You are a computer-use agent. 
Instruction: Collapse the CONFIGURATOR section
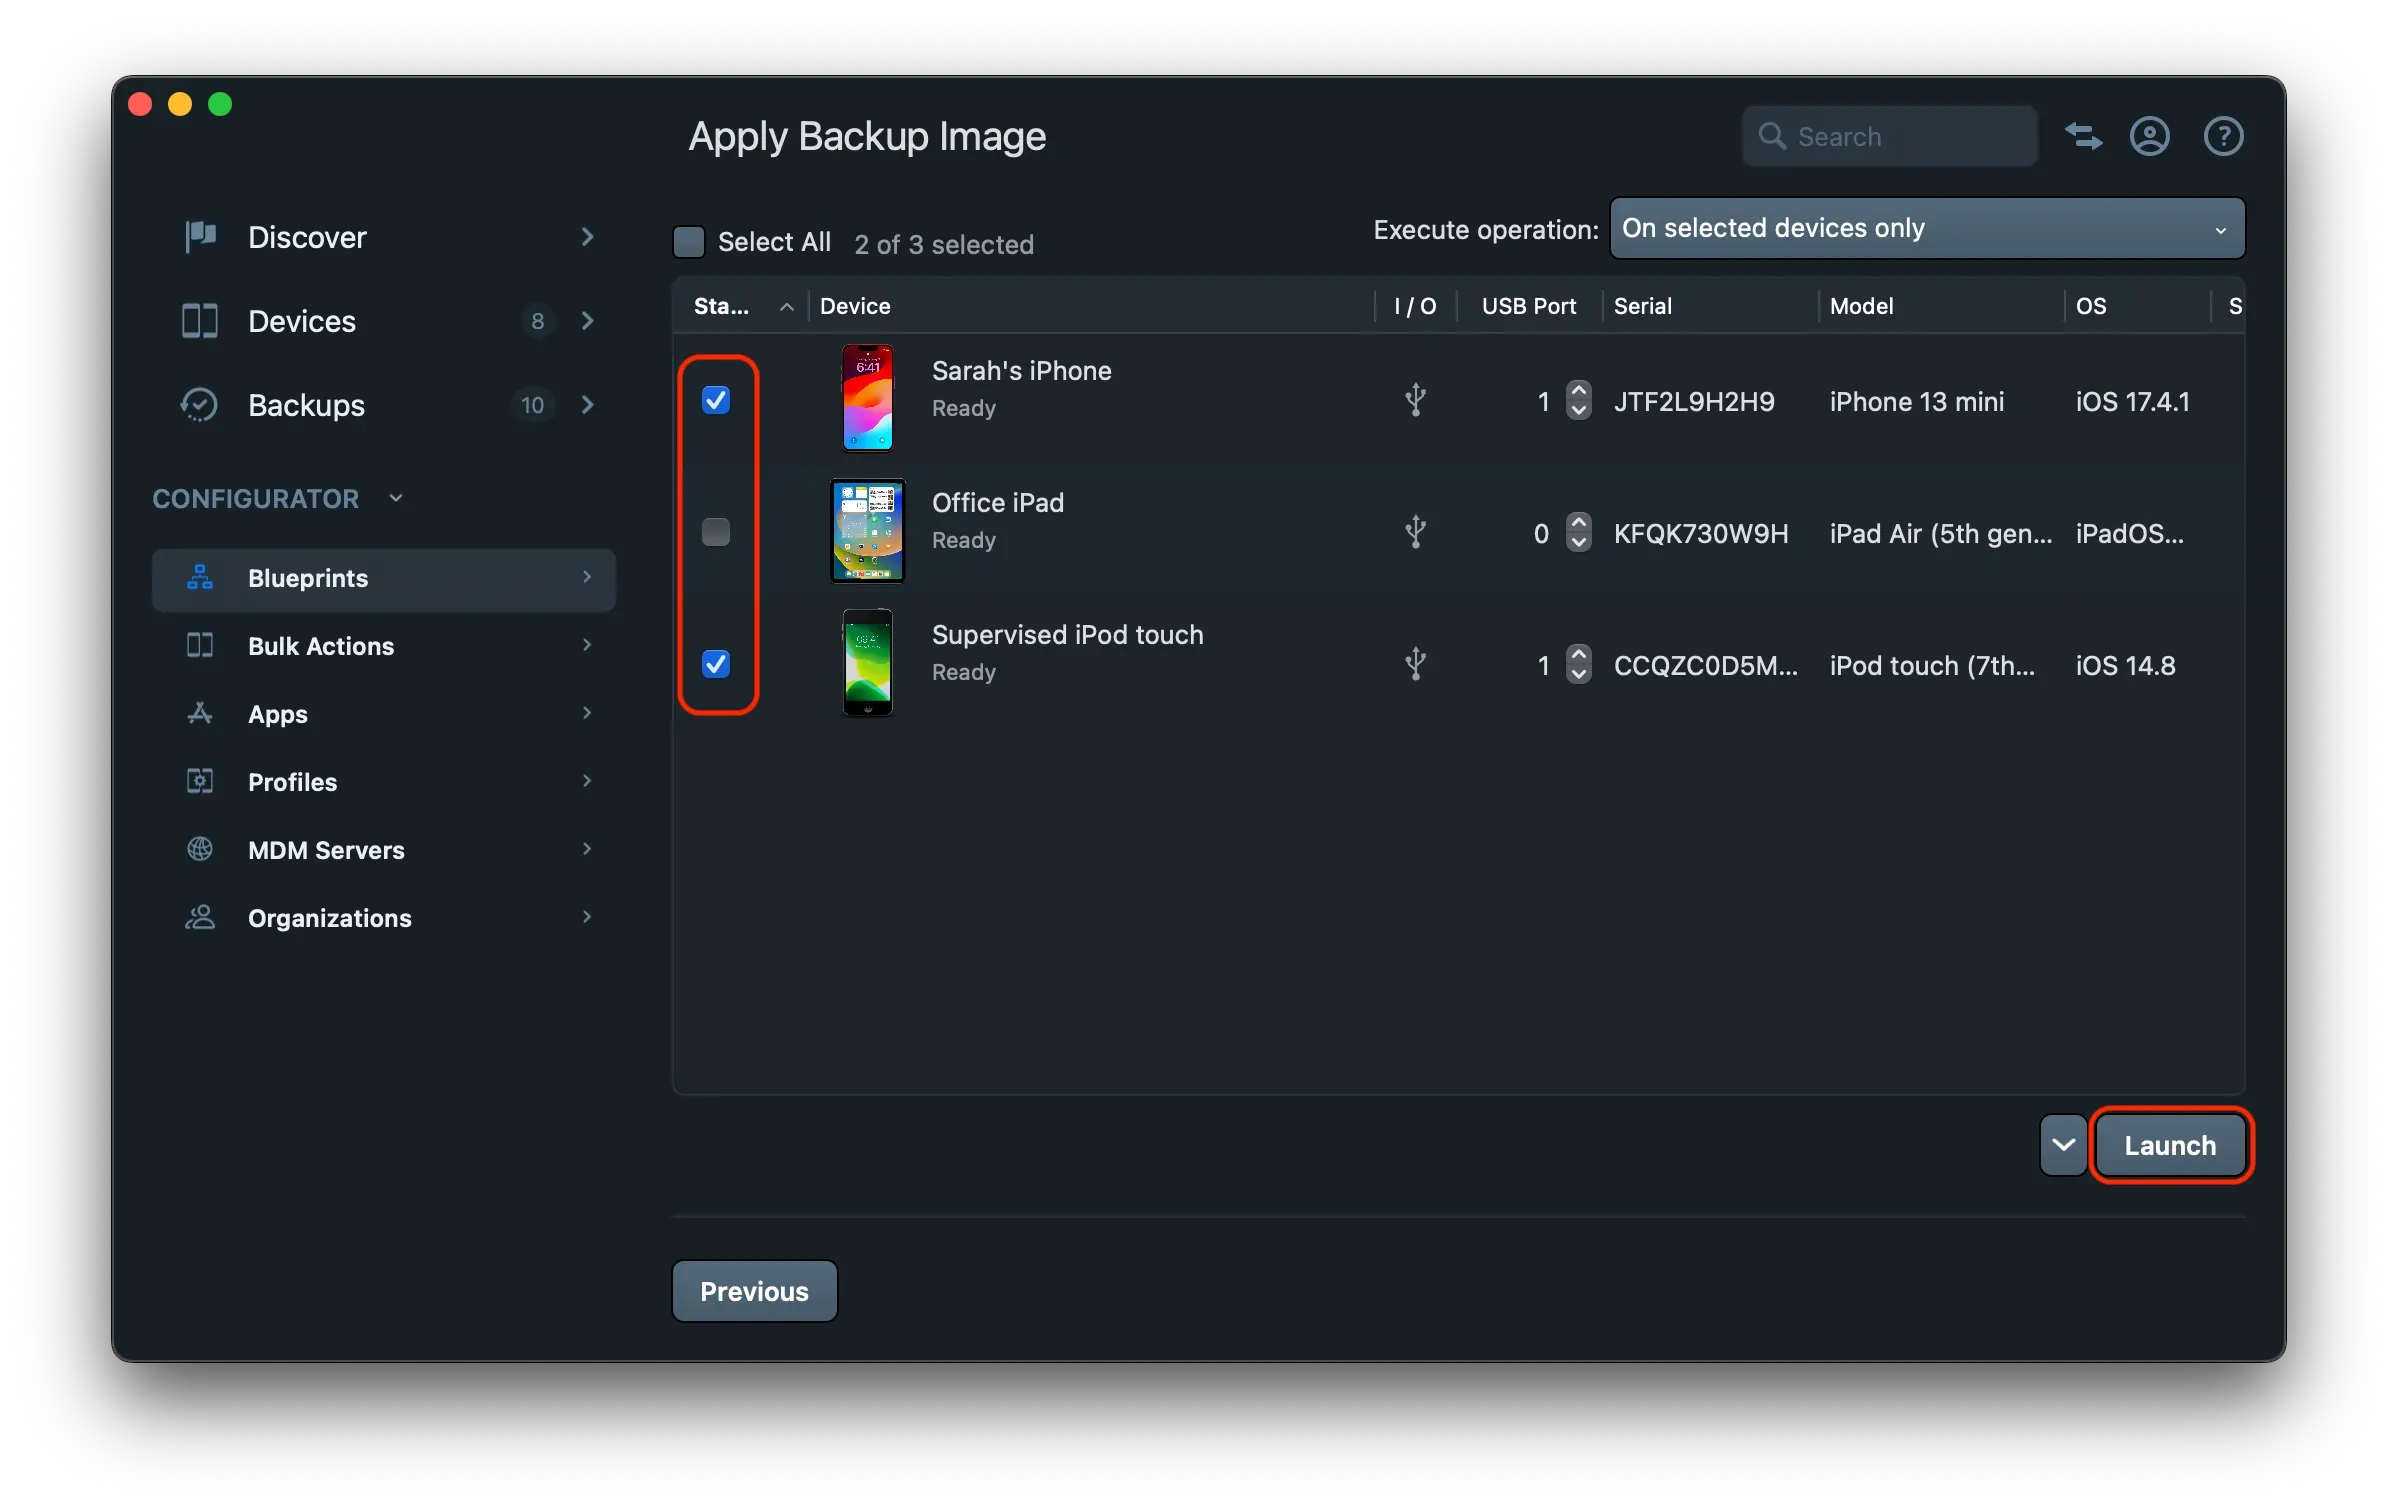[396, 497]
